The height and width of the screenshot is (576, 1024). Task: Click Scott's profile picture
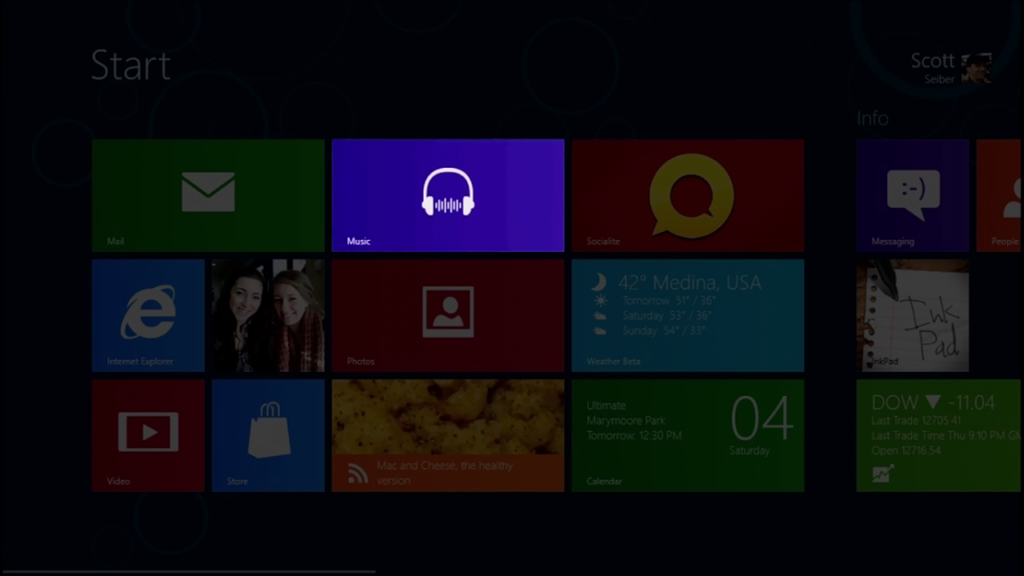(x=976, y=68)
